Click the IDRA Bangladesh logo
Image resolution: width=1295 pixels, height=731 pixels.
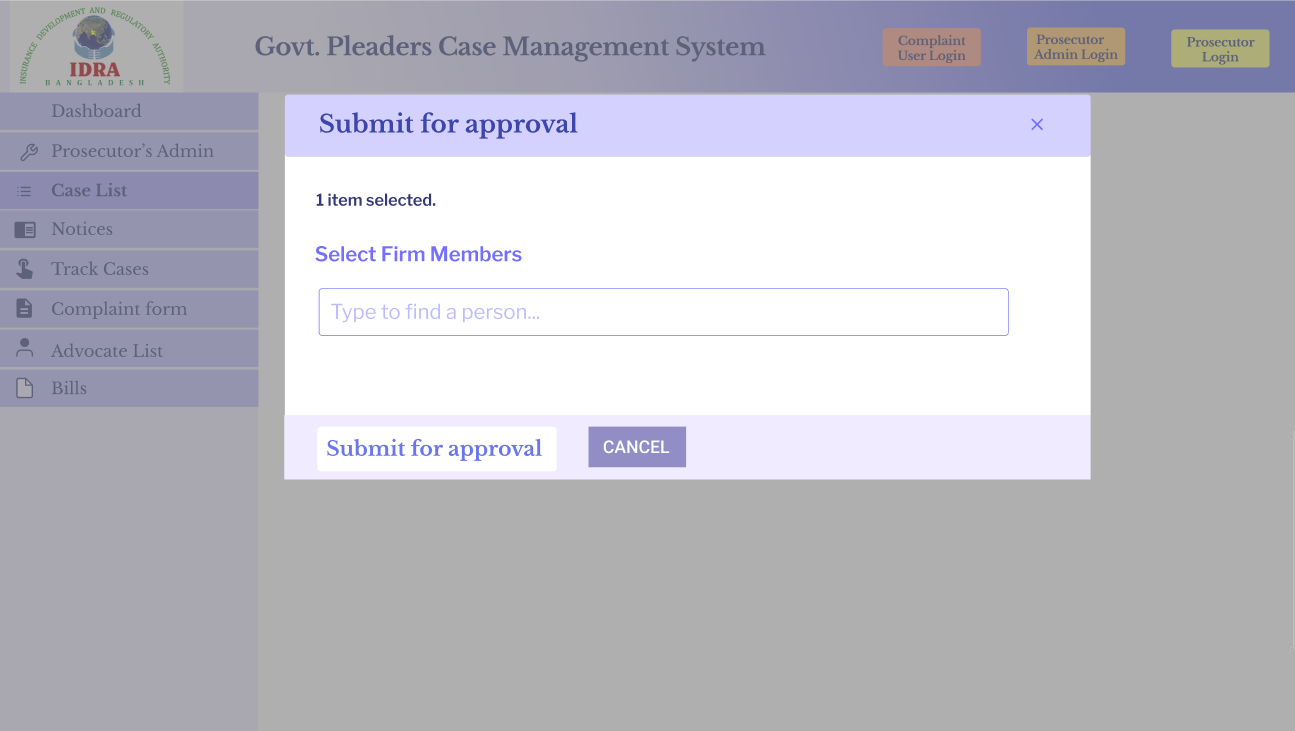click(x=96, y=46)
